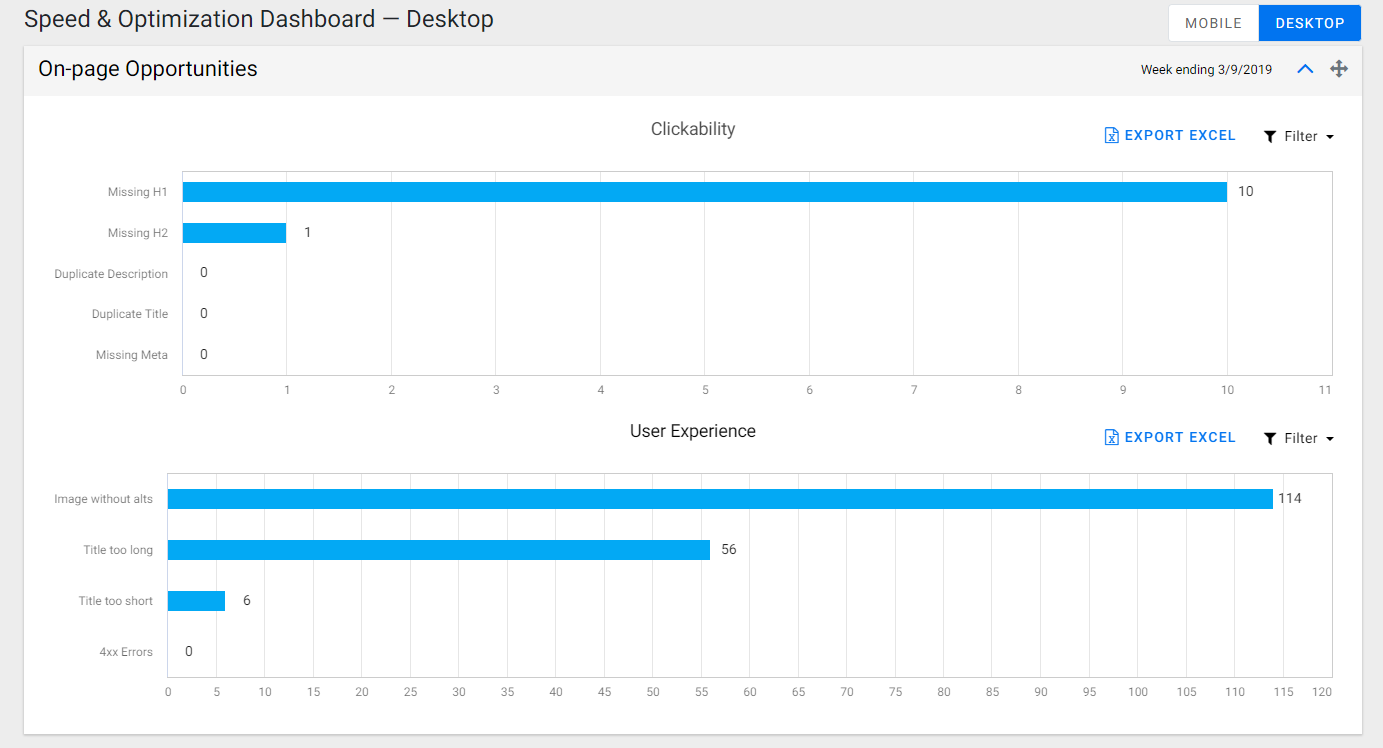Screen dimensions: 1383x748
Task: Click the 'Title too long' label
Action: pyautogui.click(x=118, y=550)
